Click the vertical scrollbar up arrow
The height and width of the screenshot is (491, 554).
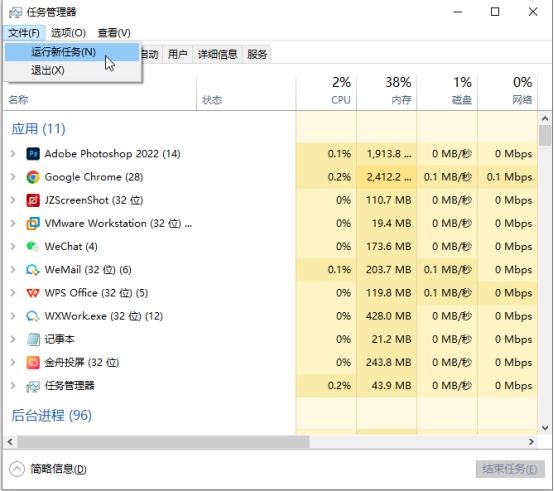(x=545, y=119)
